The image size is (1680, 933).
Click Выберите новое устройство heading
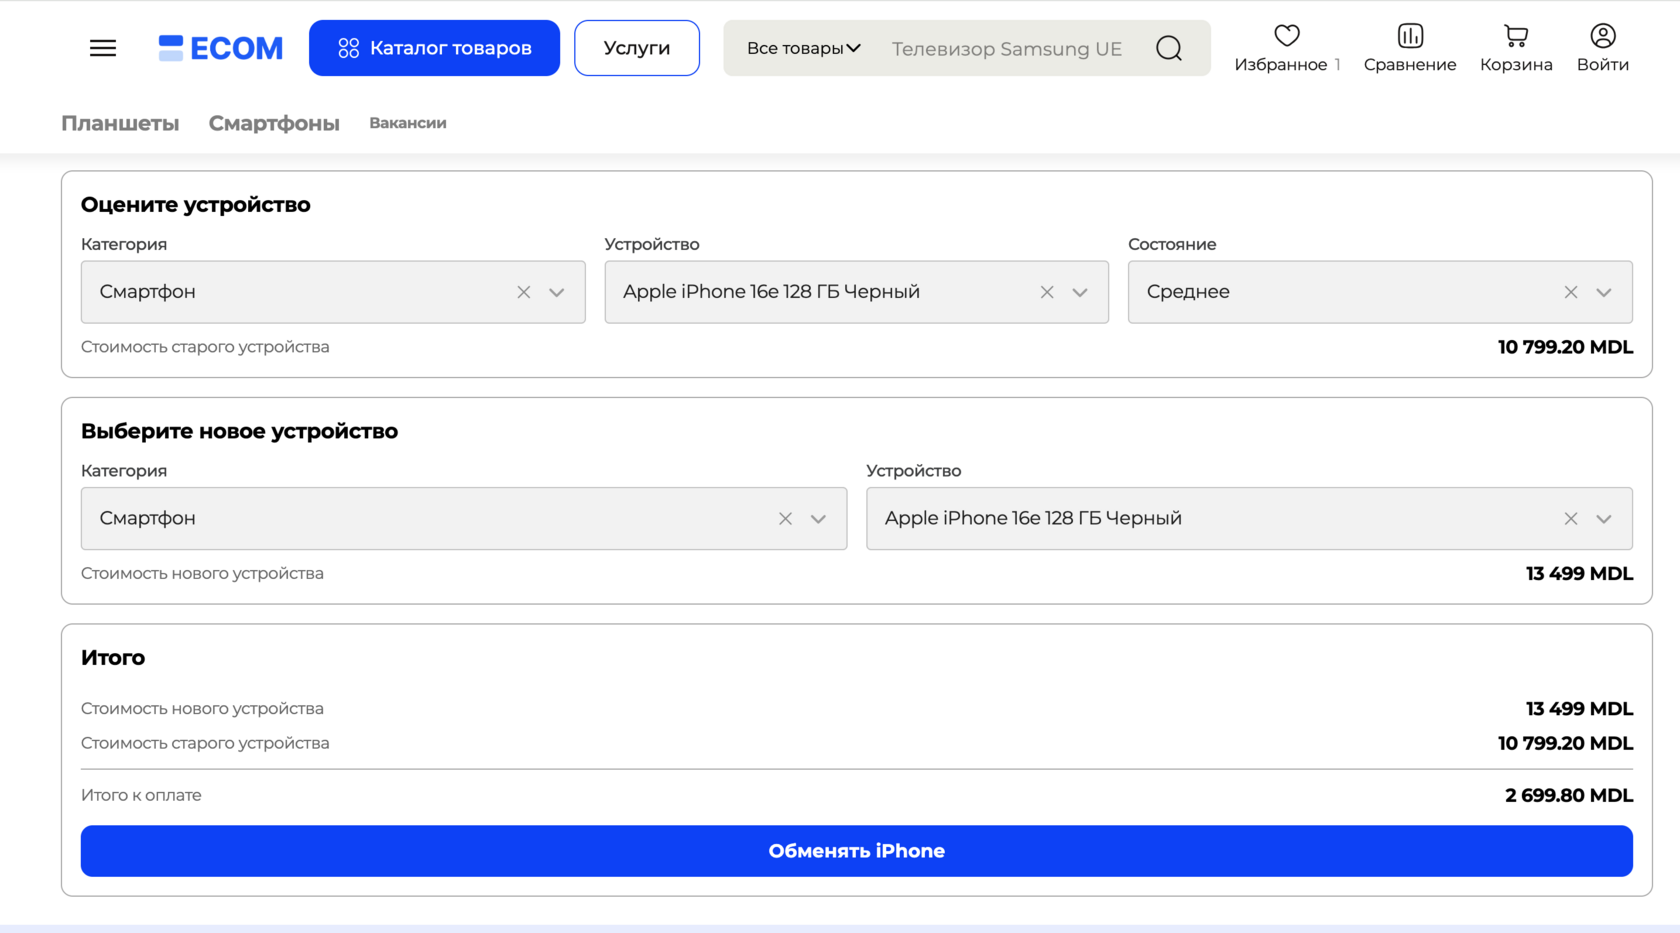point(239,431)
